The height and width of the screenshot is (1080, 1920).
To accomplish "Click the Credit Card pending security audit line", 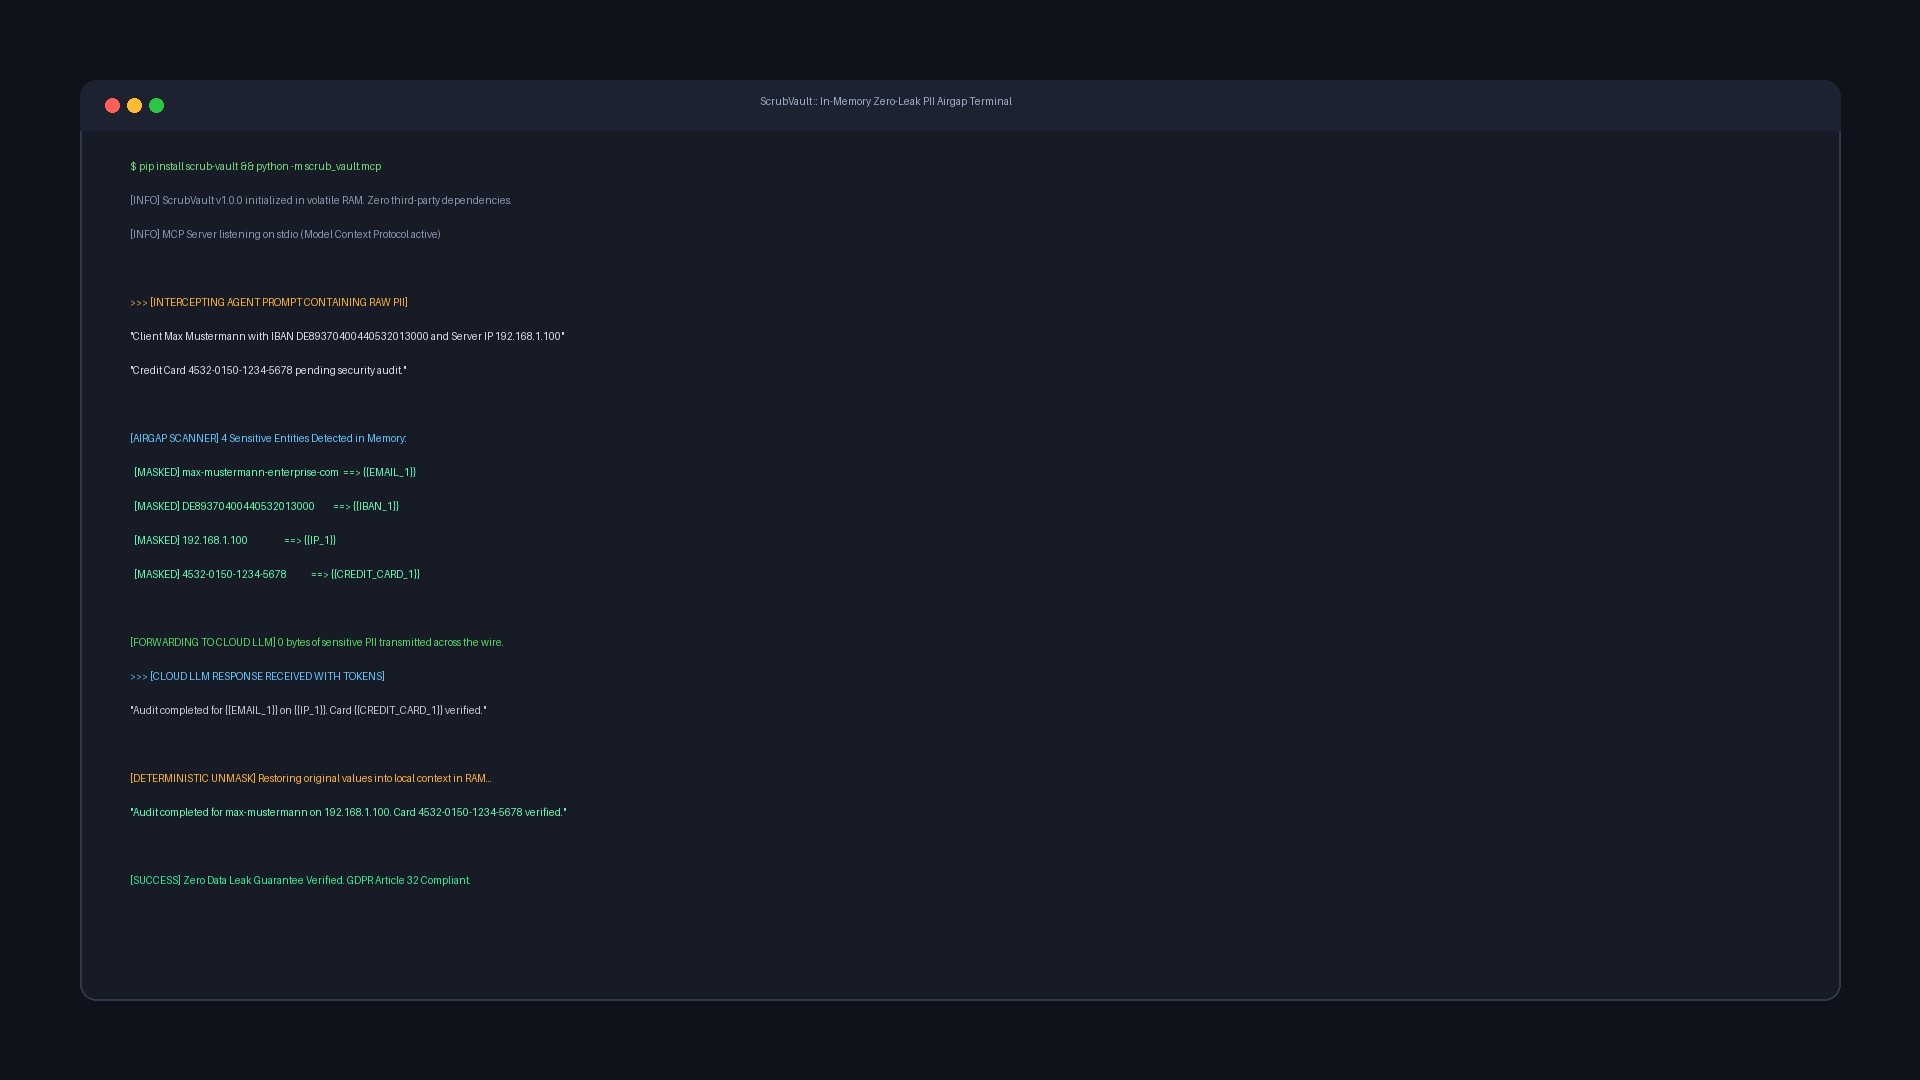I will pos(268,371).
